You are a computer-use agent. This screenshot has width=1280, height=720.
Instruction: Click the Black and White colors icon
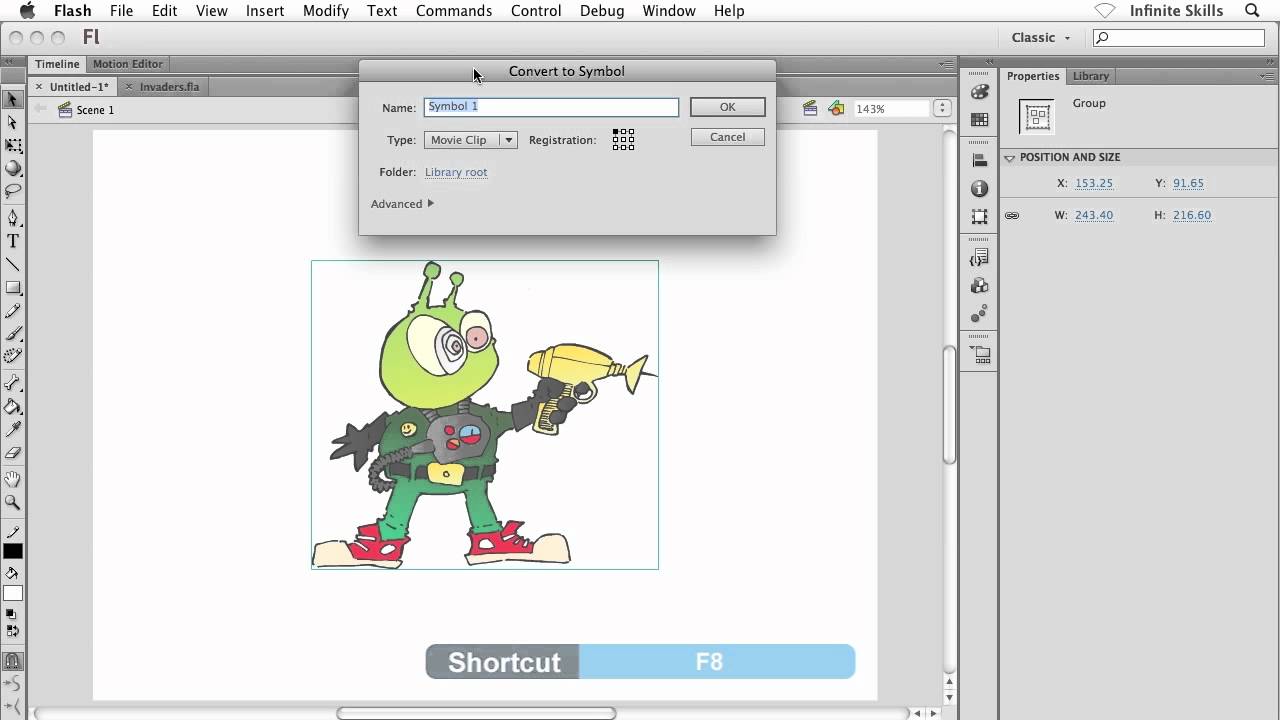(x=12, y=615)
